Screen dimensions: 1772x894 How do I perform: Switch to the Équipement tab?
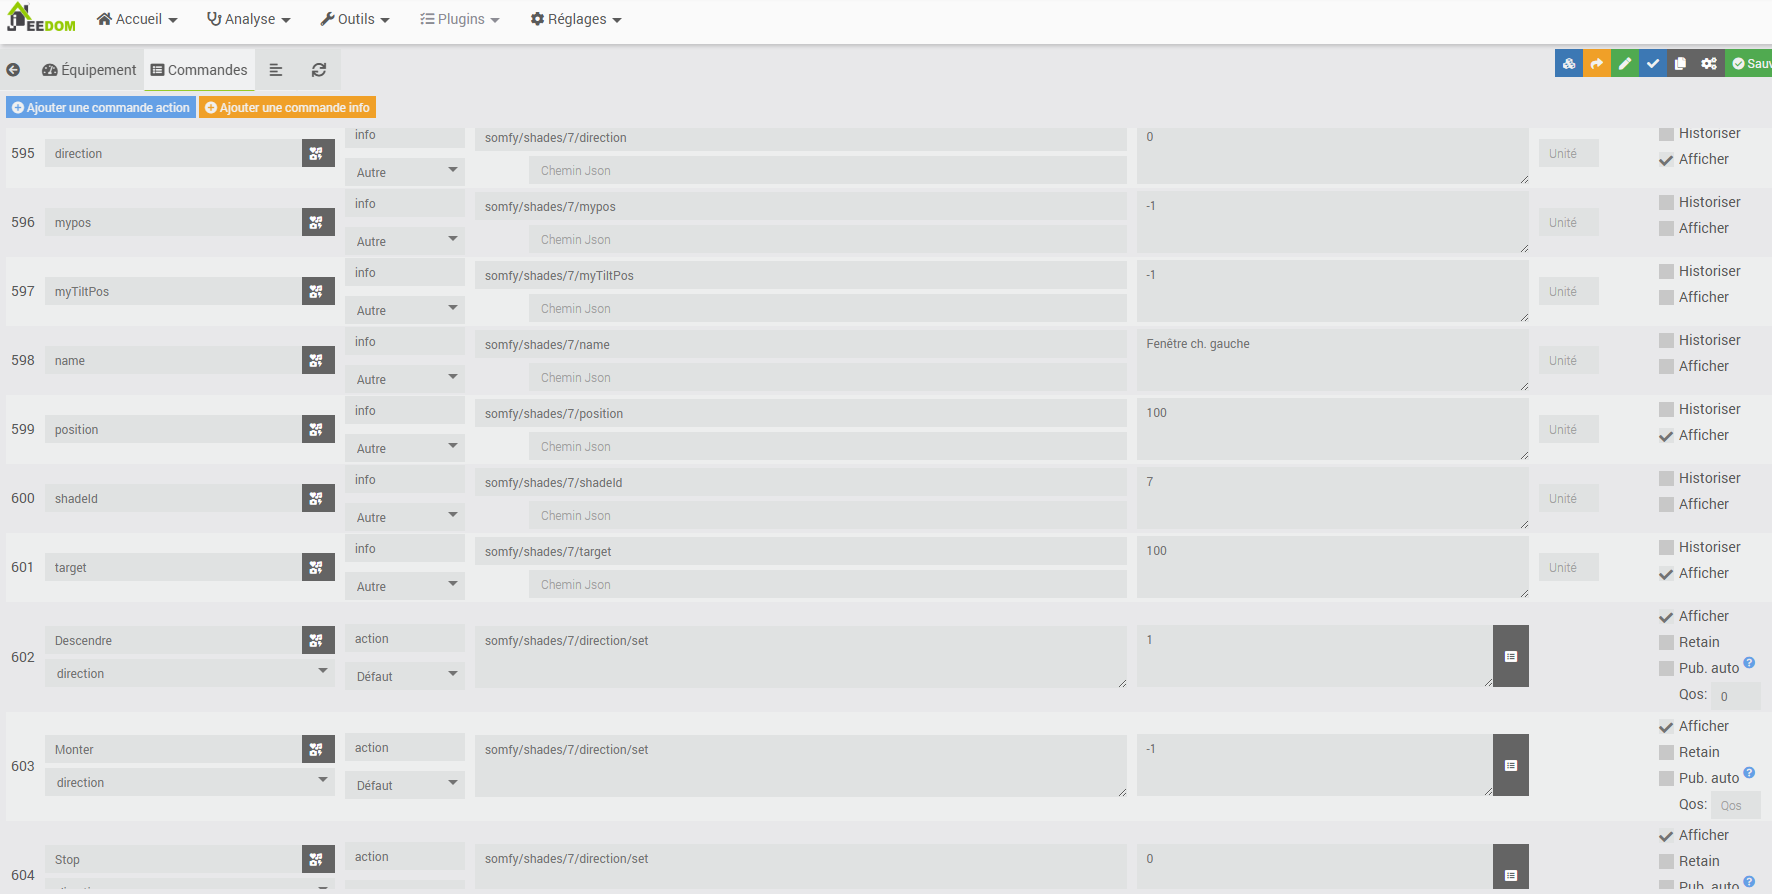click(x=89, y=70)
